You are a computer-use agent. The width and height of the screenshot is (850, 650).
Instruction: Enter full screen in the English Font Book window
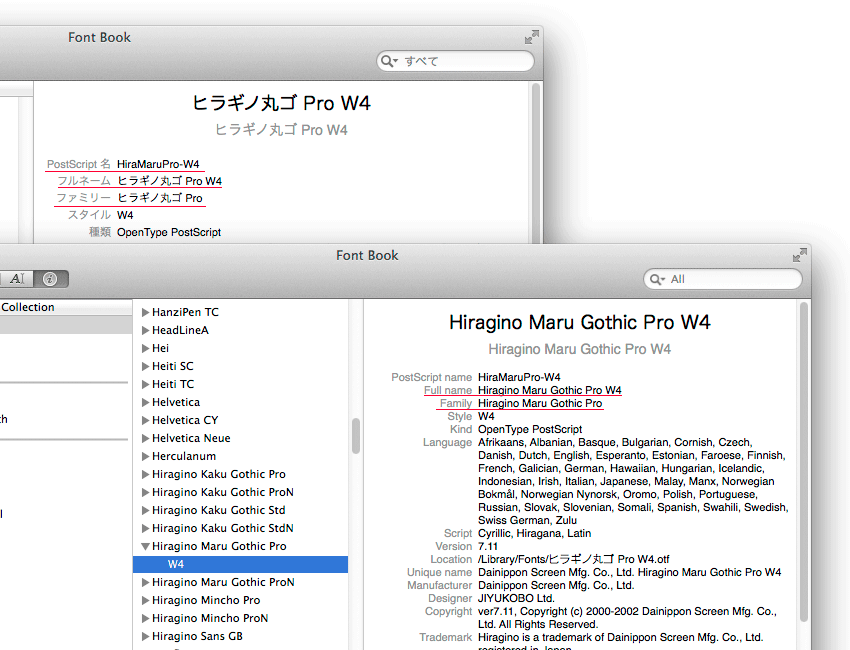coord(799,255)
